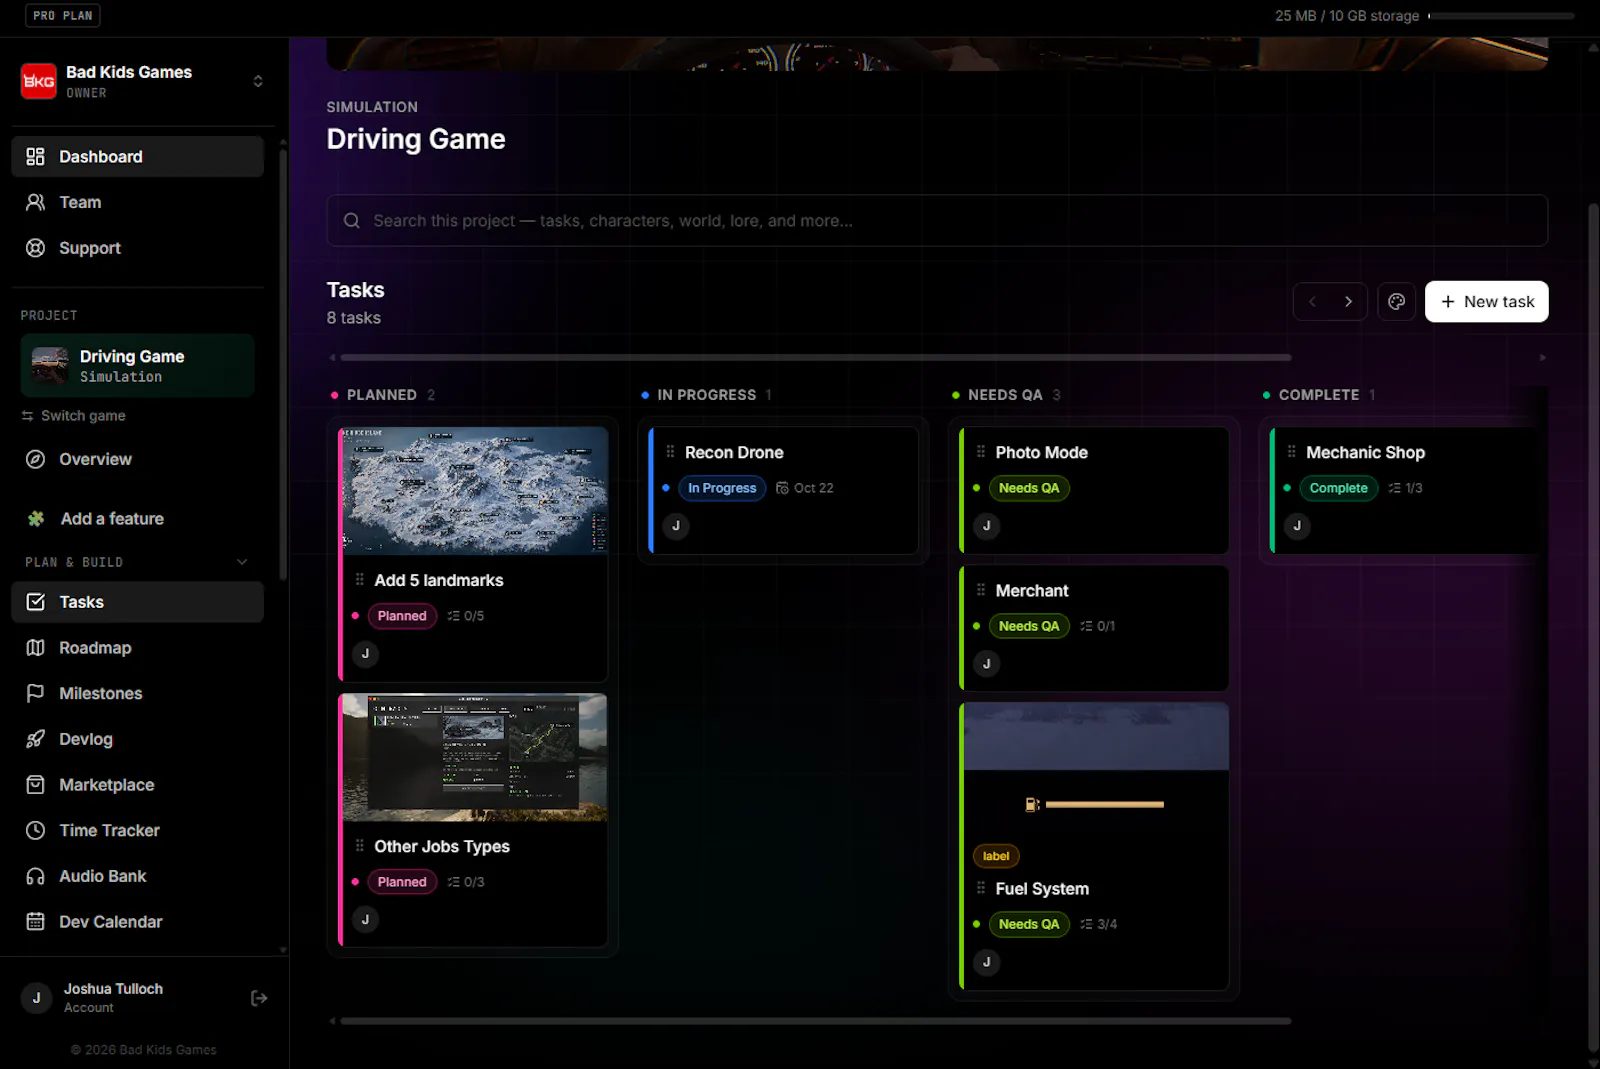Open the Roadmap section
This screenshot has width=1600, height=1069.
click(138, 648)
